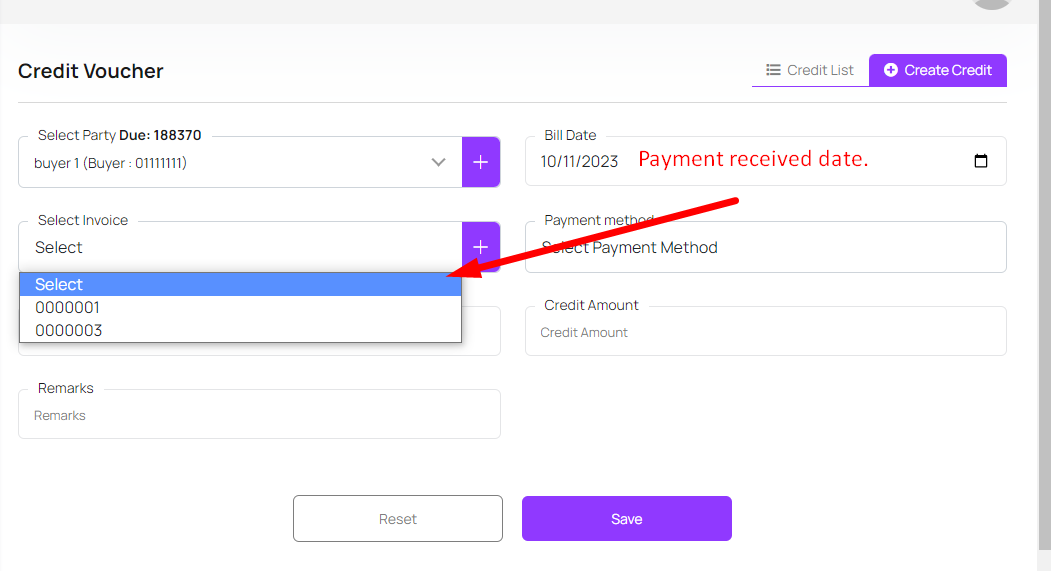Open the Select Invoice dropdown field
Image resolution: width=1051 pixels, height=571 pixels.
point(240,247)
